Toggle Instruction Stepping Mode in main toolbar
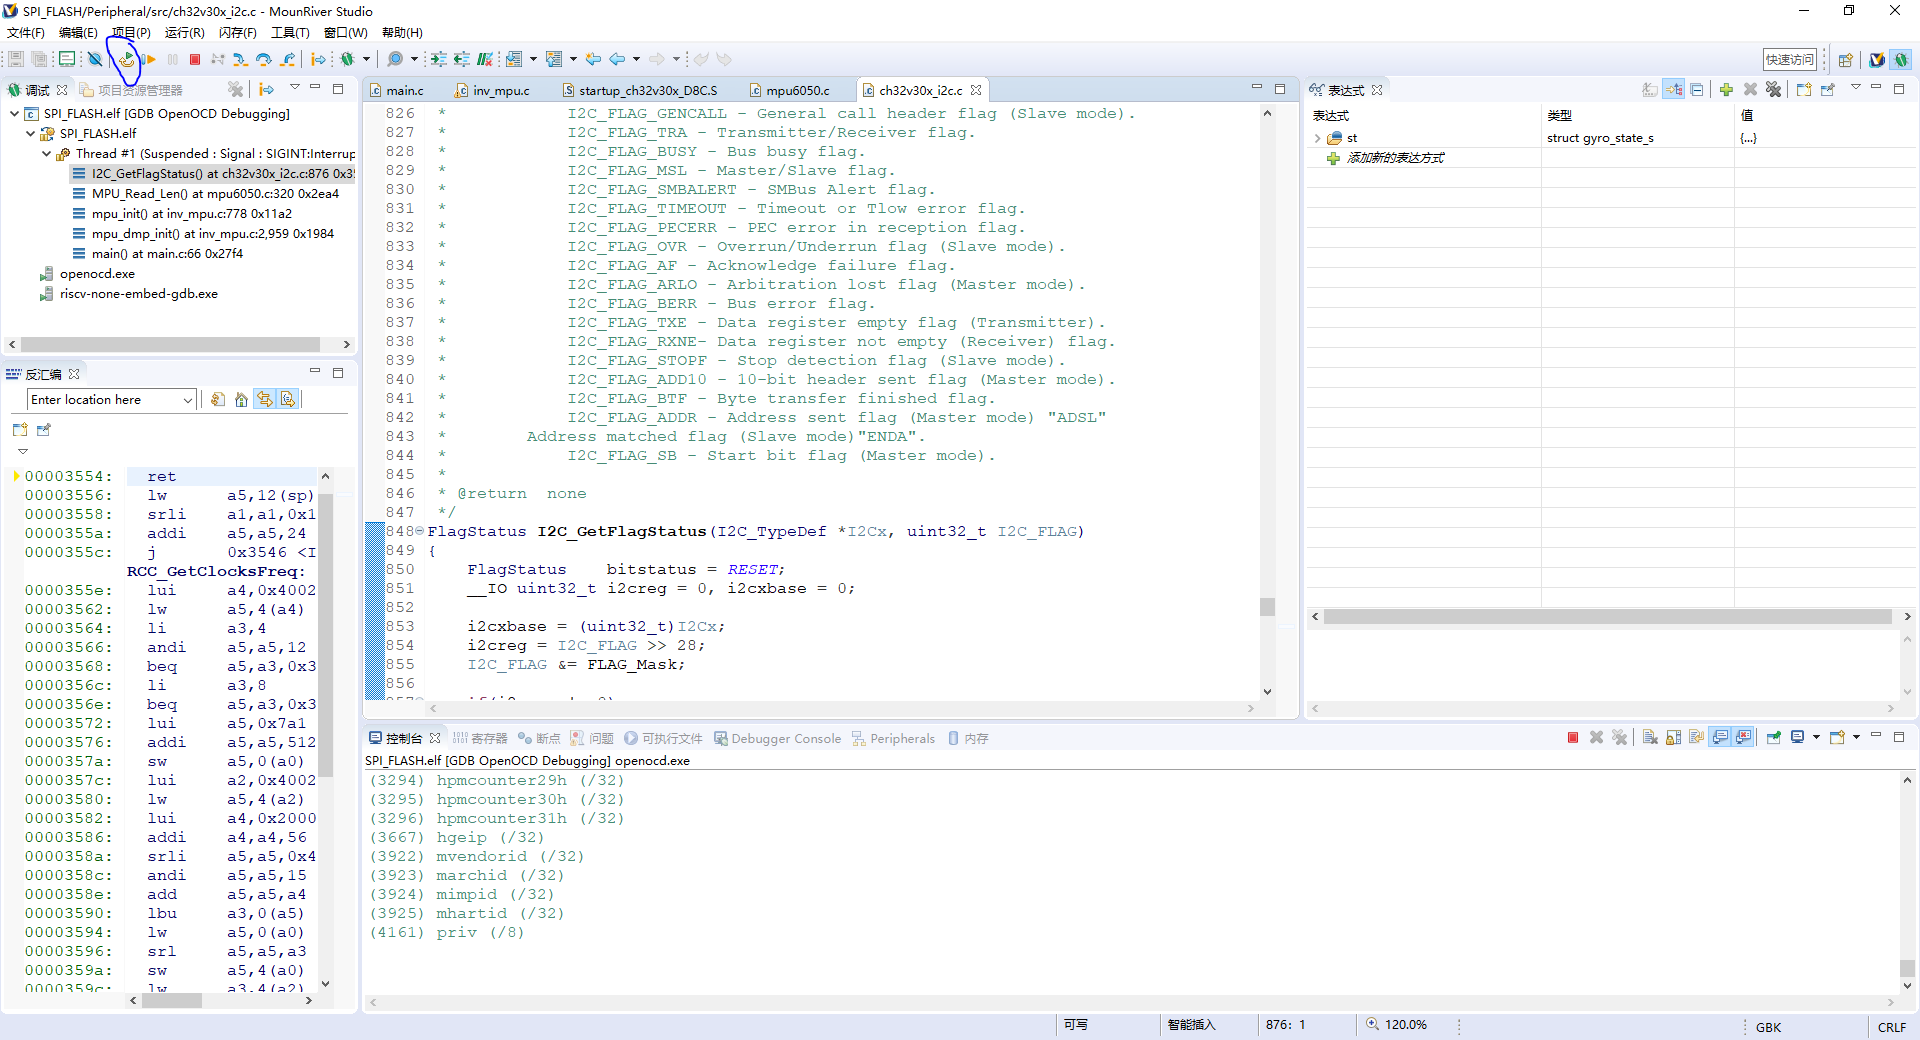 click(318, 60)
